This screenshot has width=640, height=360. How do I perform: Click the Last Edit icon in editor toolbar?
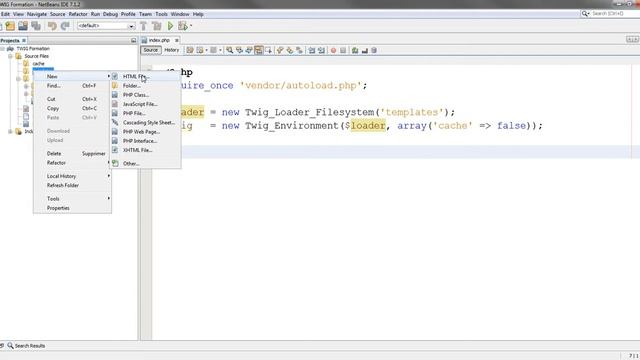point(190,50)
